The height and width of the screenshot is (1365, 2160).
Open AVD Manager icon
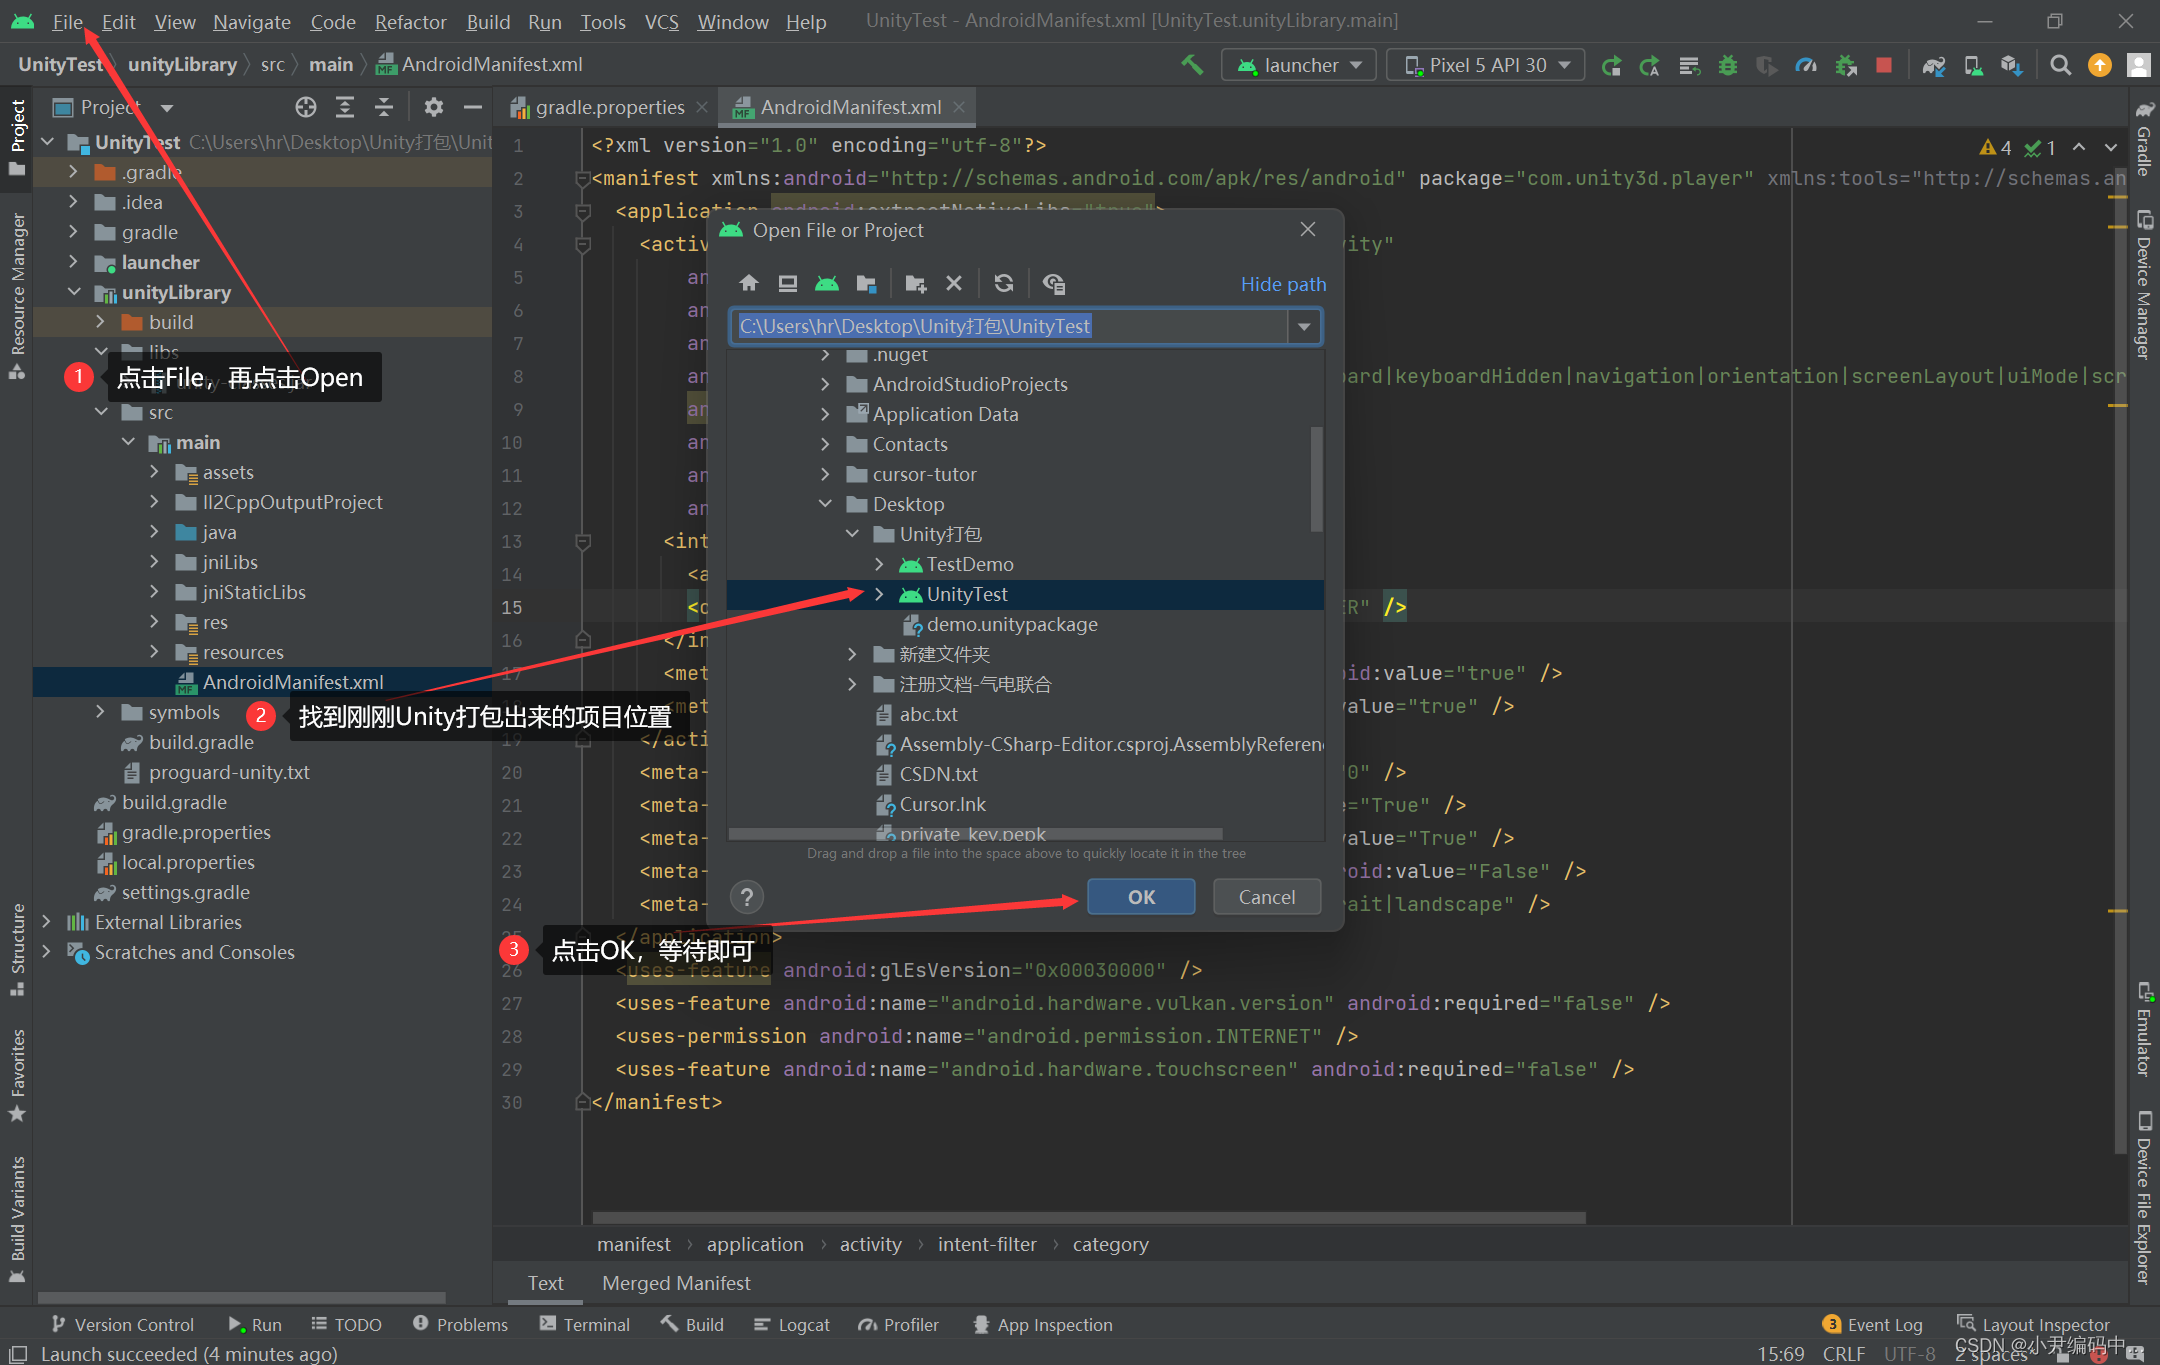tap(1973, 65)
